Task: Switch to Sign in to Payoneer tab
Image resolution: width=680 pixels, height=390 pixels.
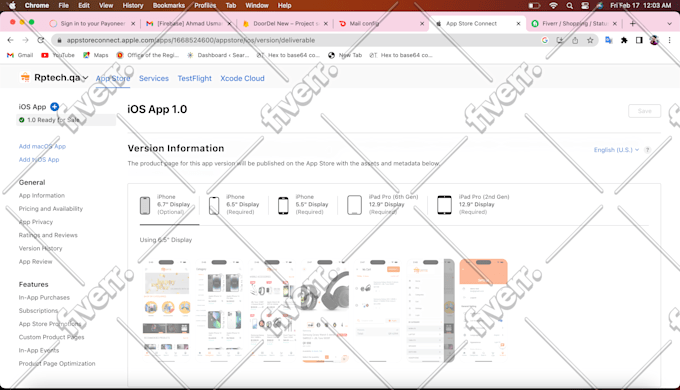Action: point(92,23)
